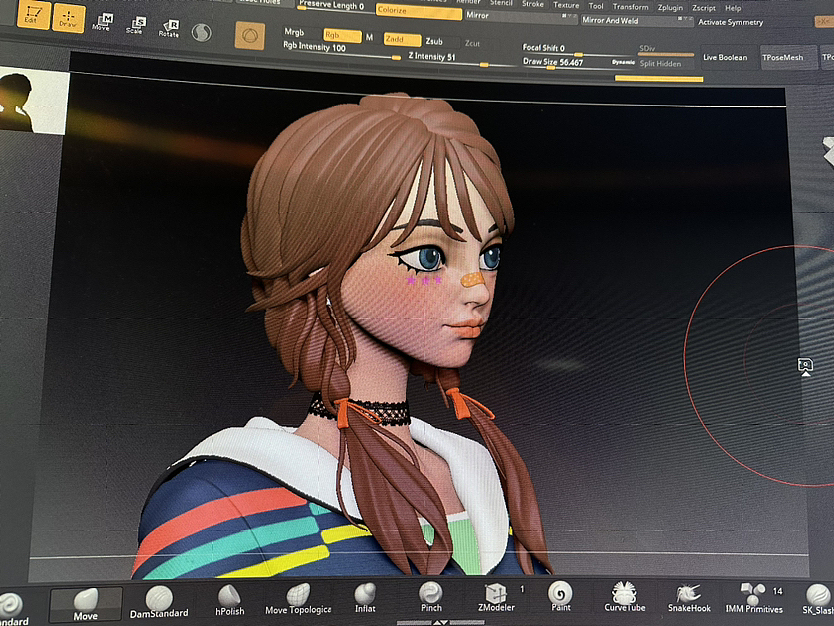Viewport: 834px width, 626px height.
Task: Toggle the Dynamic draw size option
Action: (x=623, y=62)
